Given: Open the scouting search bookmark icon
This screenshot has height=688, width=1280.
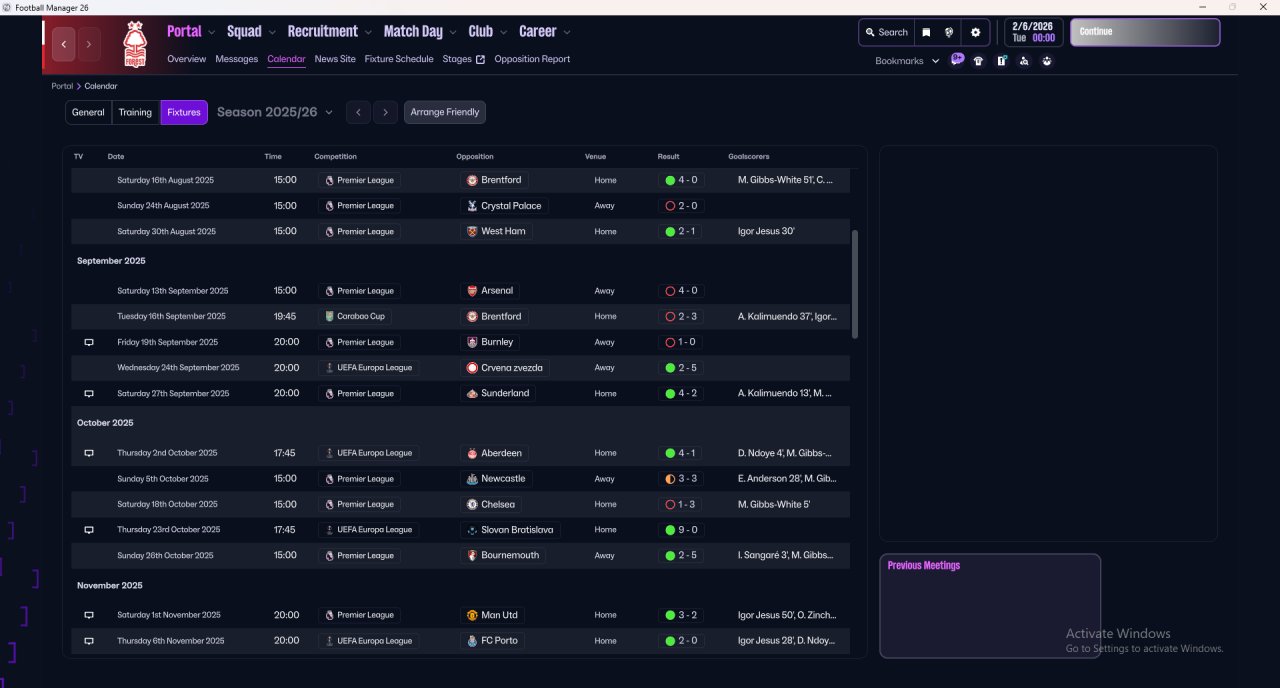Looking at the screenshot, I should pyautogui.click(x=1024, y=61).
